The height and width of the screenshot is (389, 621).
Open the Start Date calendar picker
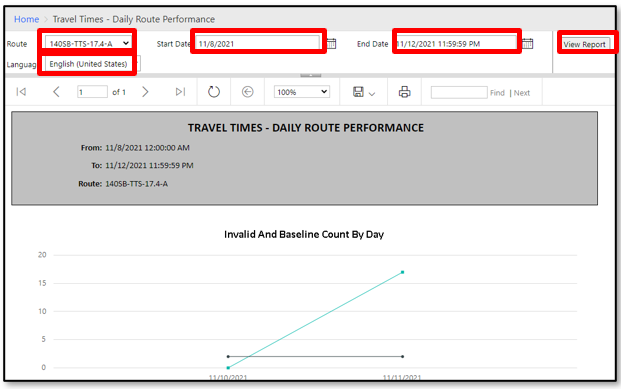click(x=331, y=44)
